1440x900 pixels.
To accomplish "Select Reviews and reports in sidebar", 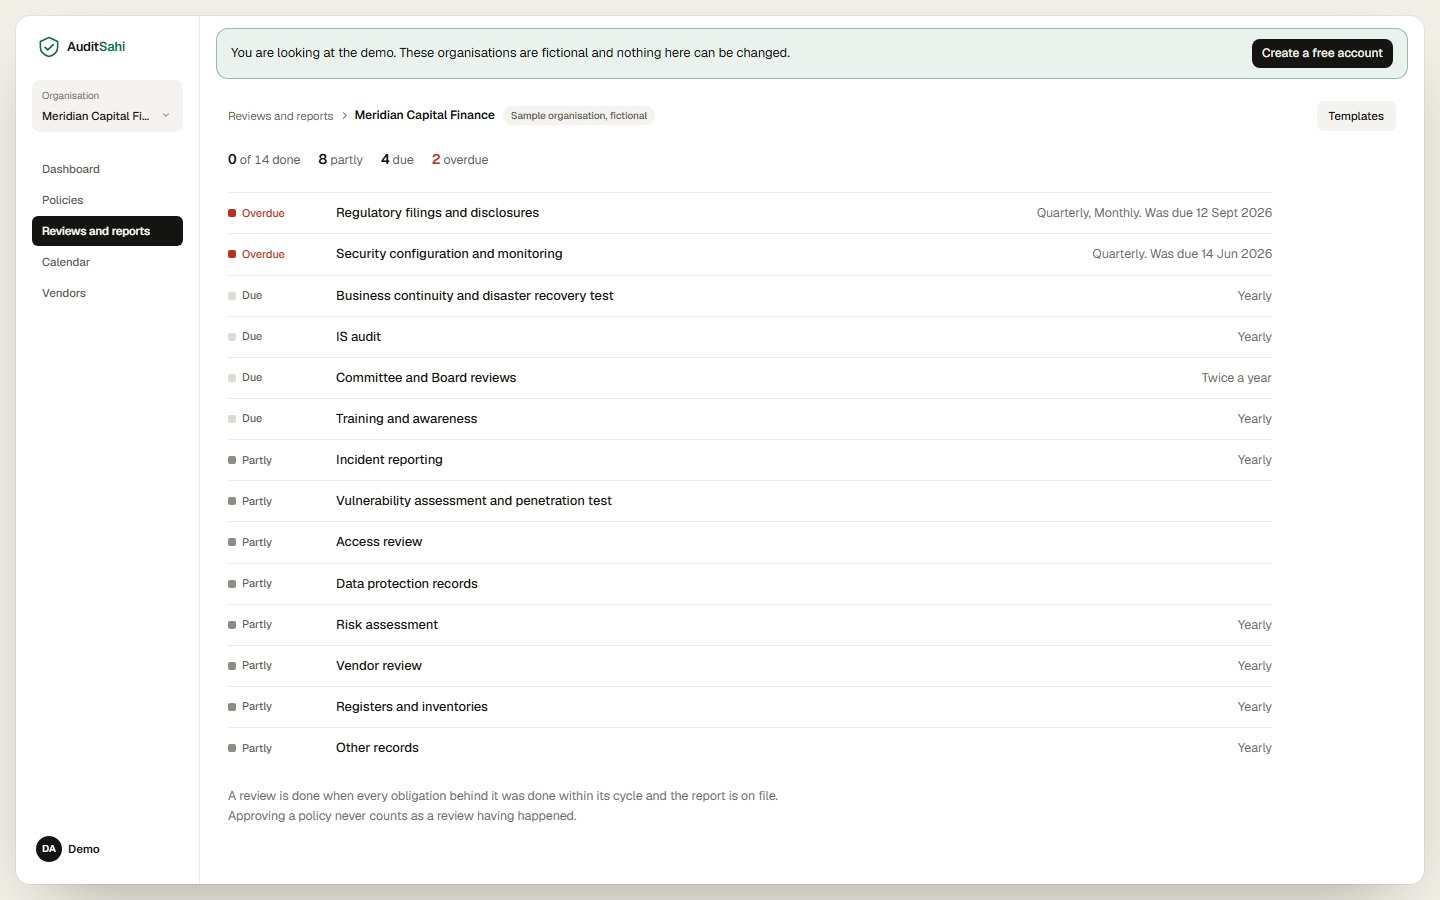I will point(107,231).
